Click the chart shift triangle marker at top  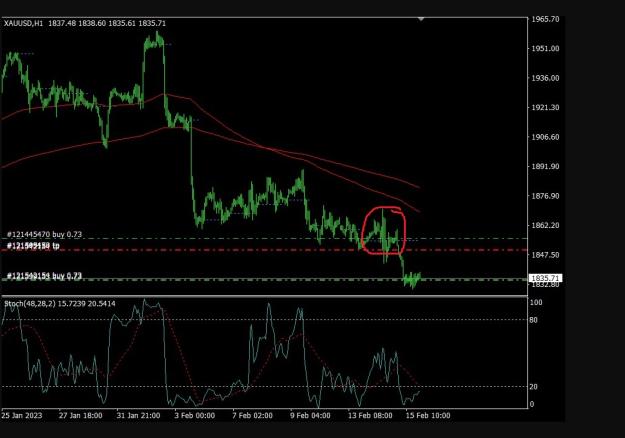tap(421, 19)
